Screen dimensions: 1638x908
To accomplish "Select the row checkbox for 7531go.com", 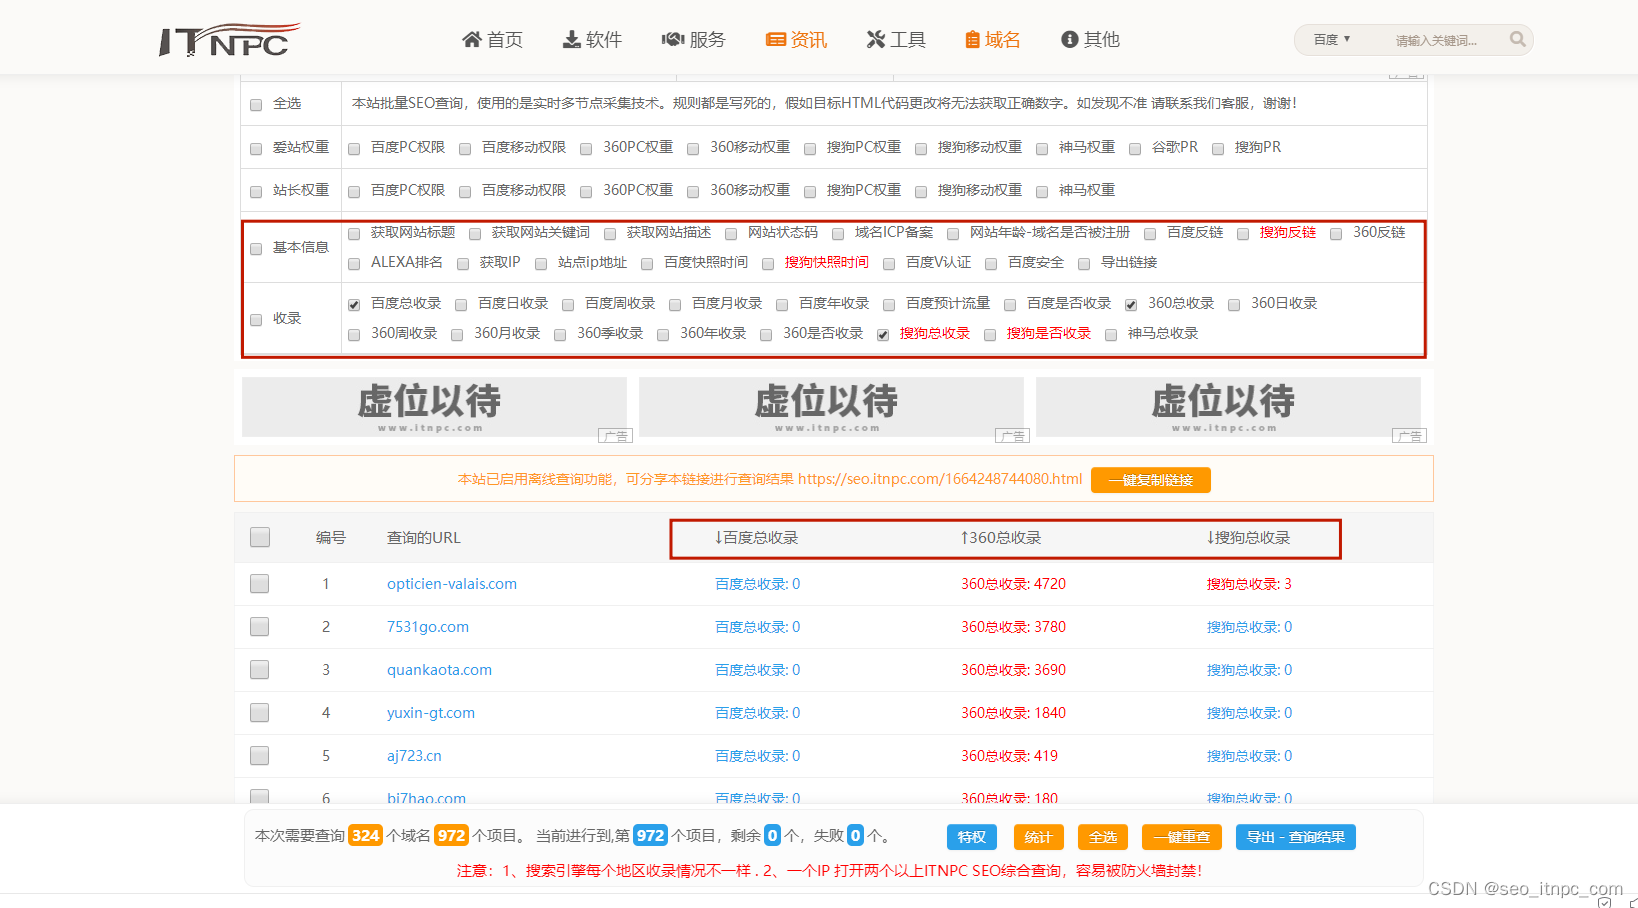I will (x=260, y=626).
